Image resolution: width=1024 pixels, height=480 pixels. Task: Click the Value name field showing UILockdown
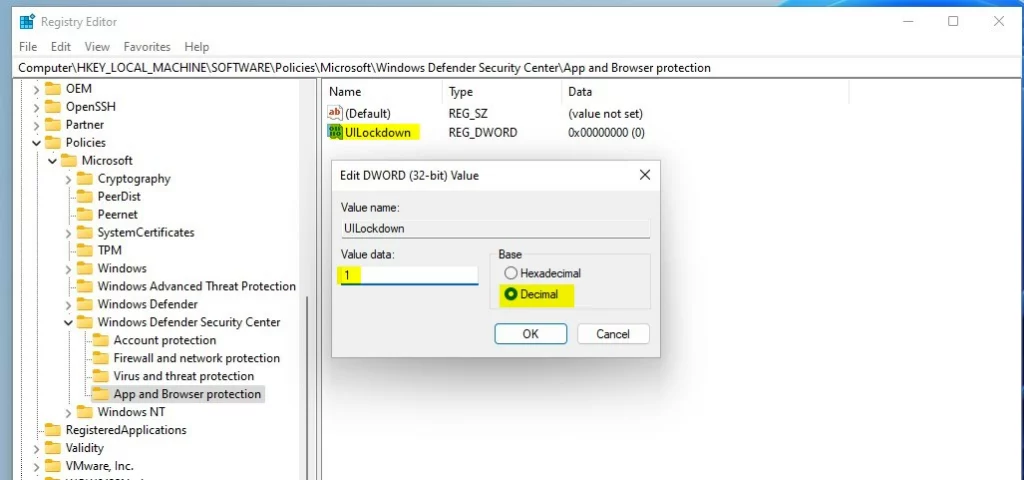(495, 229)
